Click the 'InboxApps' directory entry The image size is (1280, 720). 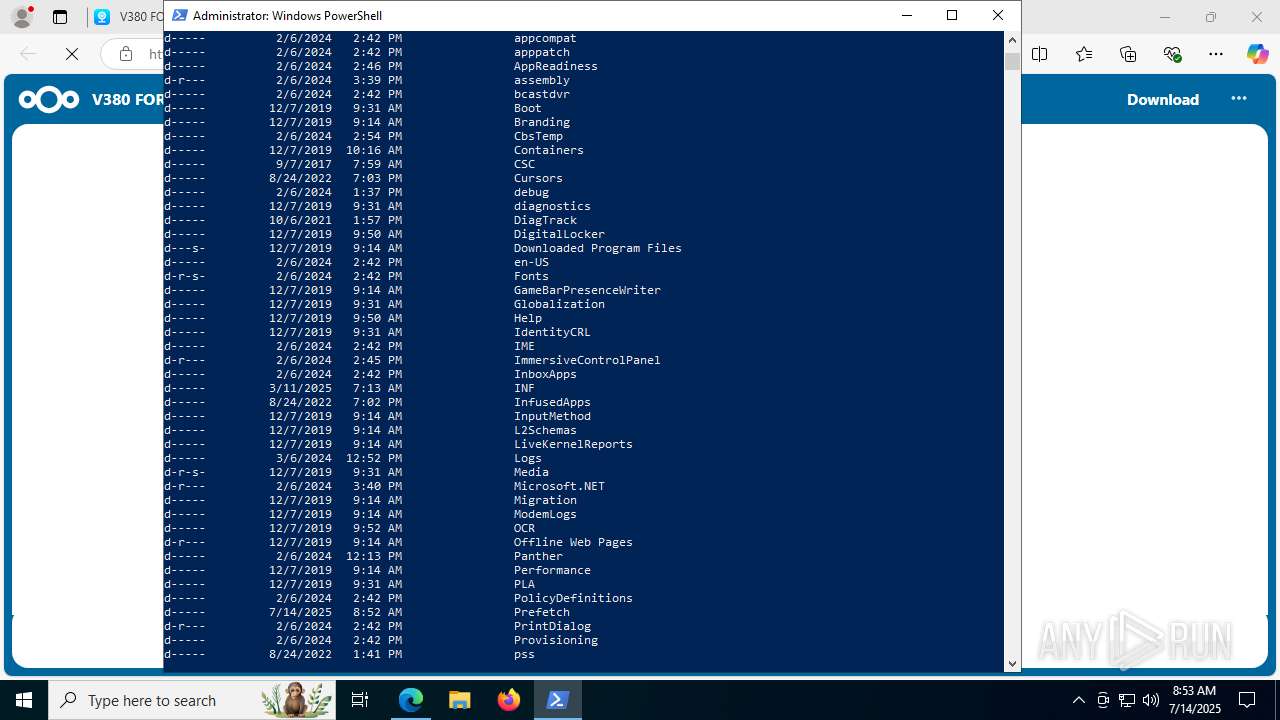545,374
